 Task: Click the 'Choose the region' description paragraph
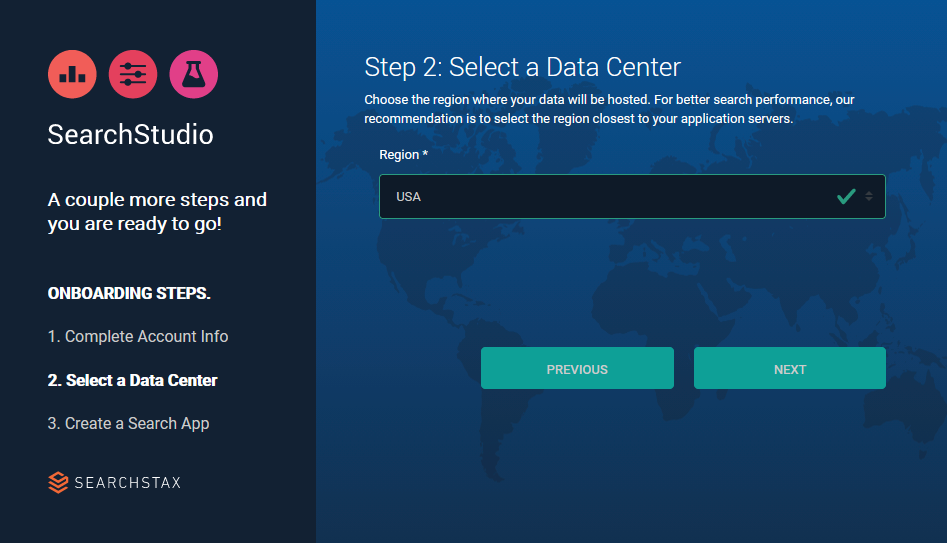click(609, 109)
